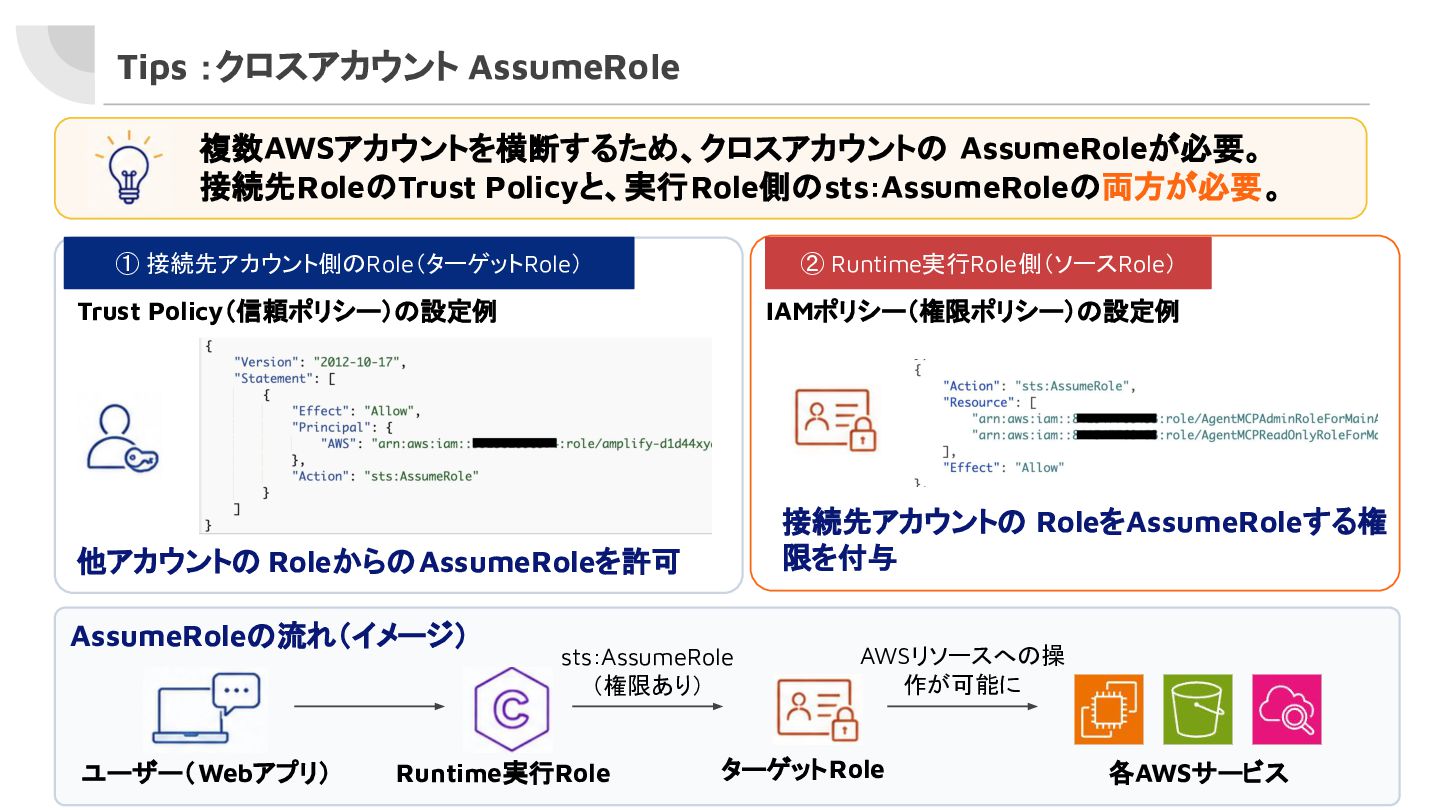
Task: Select the code line "Principal": {
Action: (x=341, y=427)
